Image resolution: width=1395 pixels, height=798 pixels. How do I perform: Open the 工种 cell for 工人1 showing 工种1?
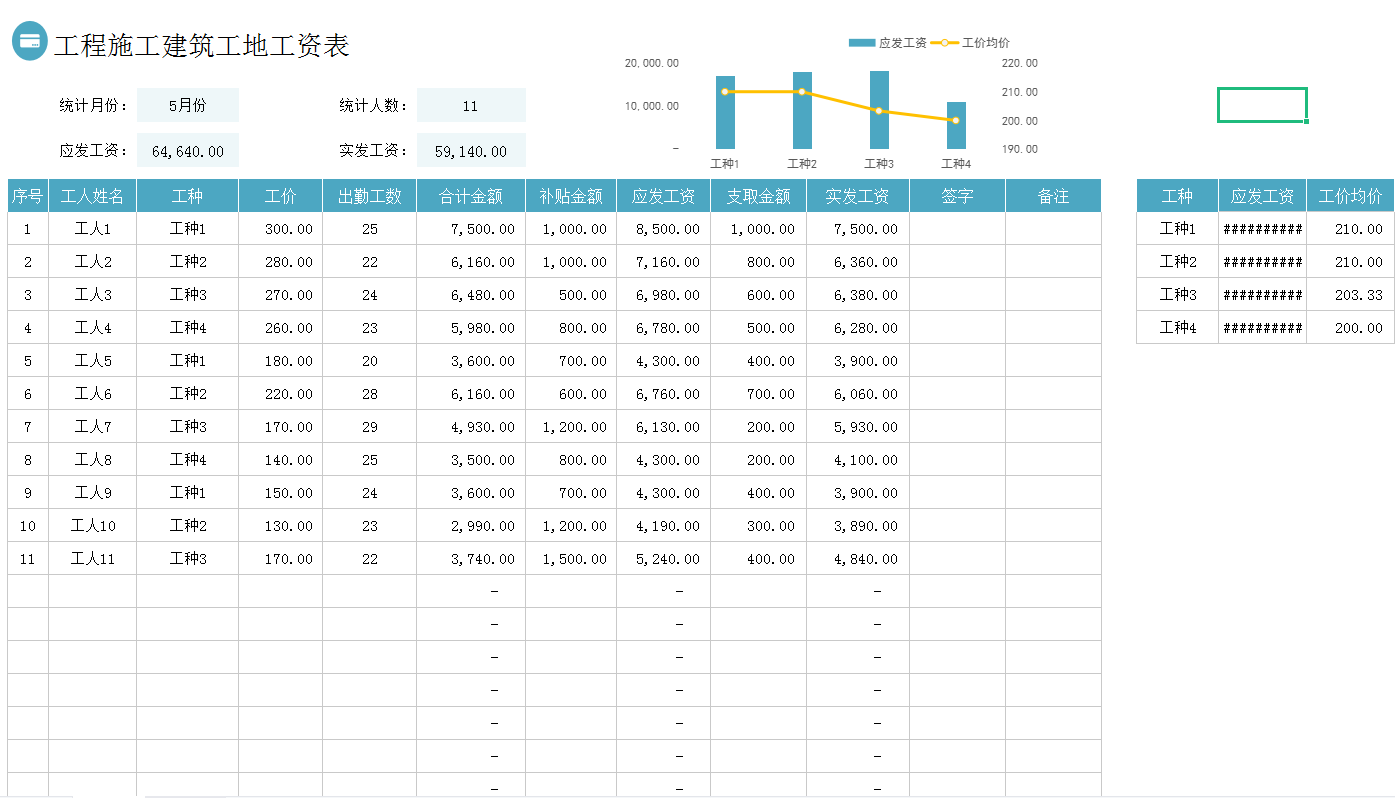(187, 228)
